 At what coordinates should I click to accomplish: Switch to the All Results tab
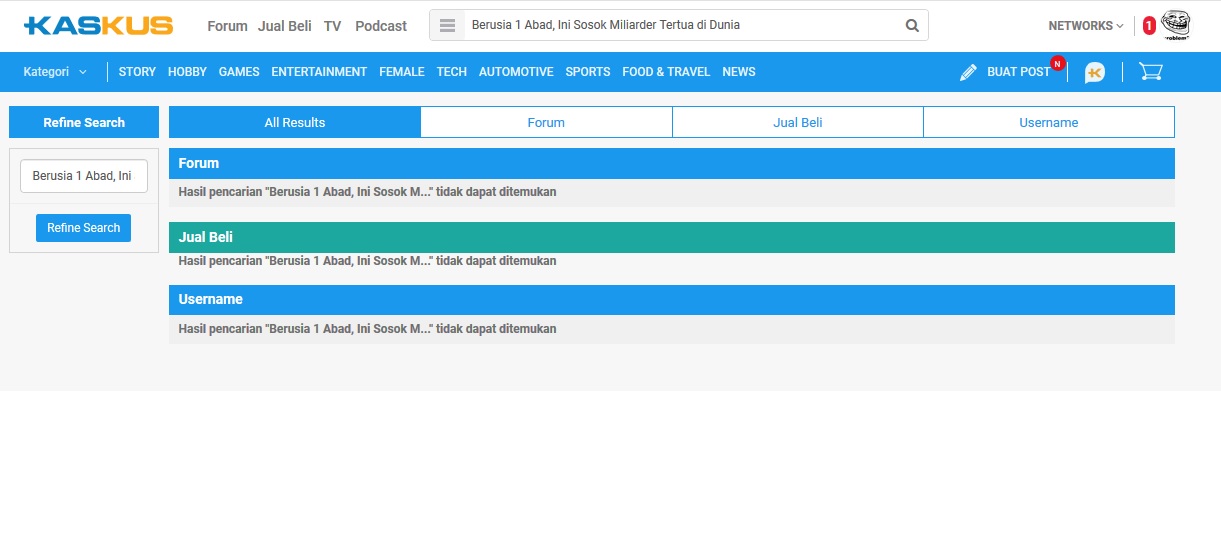point(295,122)
